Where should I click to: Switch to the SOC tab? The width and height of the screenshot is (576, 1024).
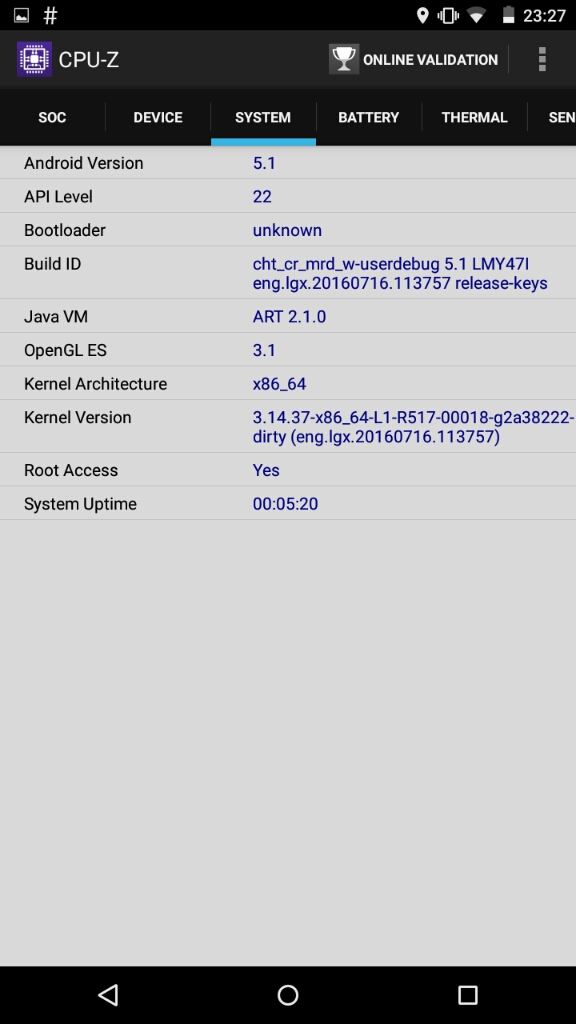coord(52,118)
